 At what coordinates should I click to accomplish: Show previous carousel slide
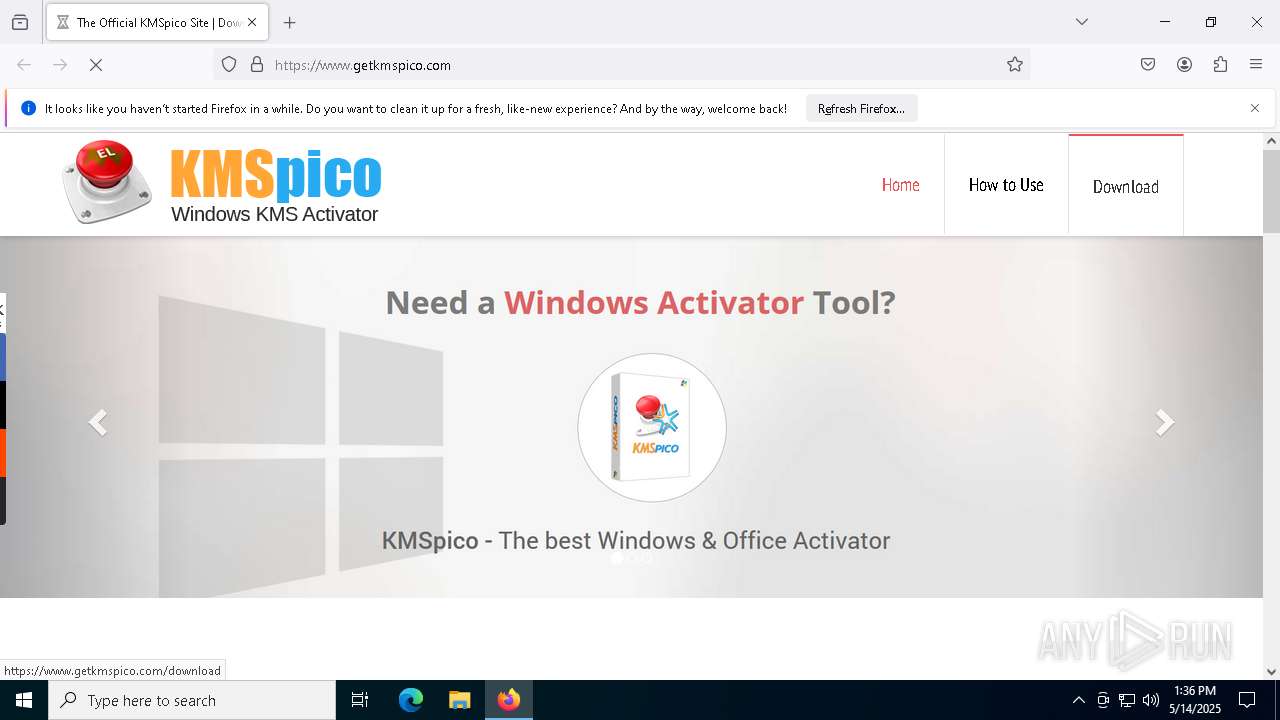click(x=97, y=422)
